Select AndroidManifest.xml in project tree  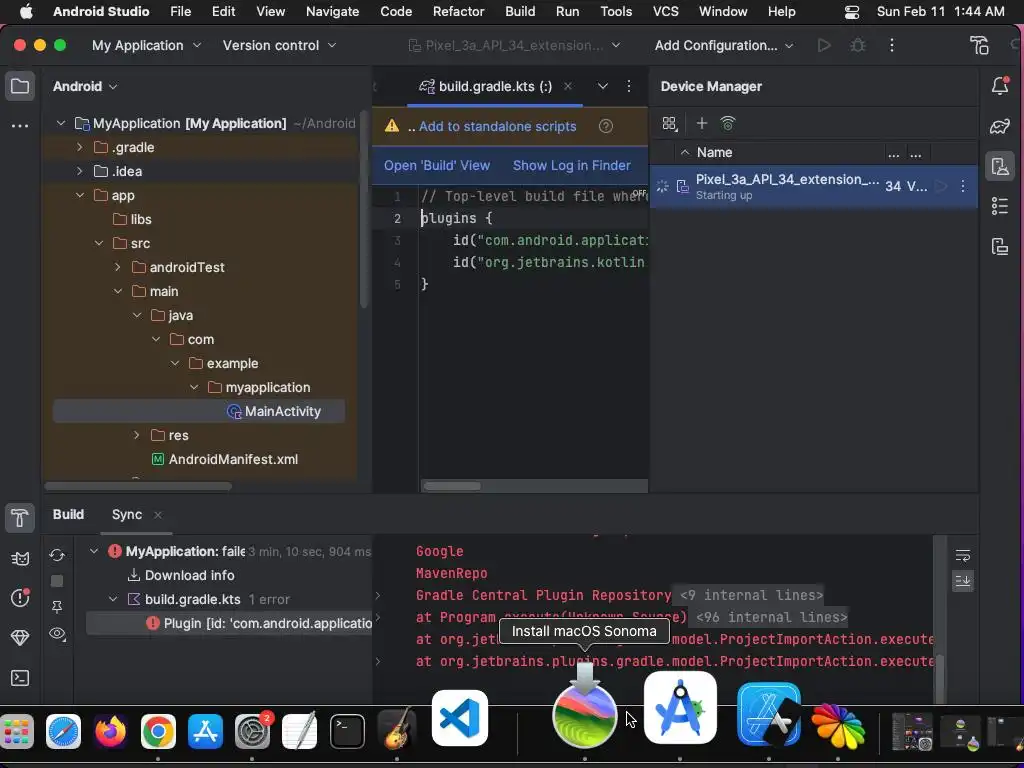[225, 459]
